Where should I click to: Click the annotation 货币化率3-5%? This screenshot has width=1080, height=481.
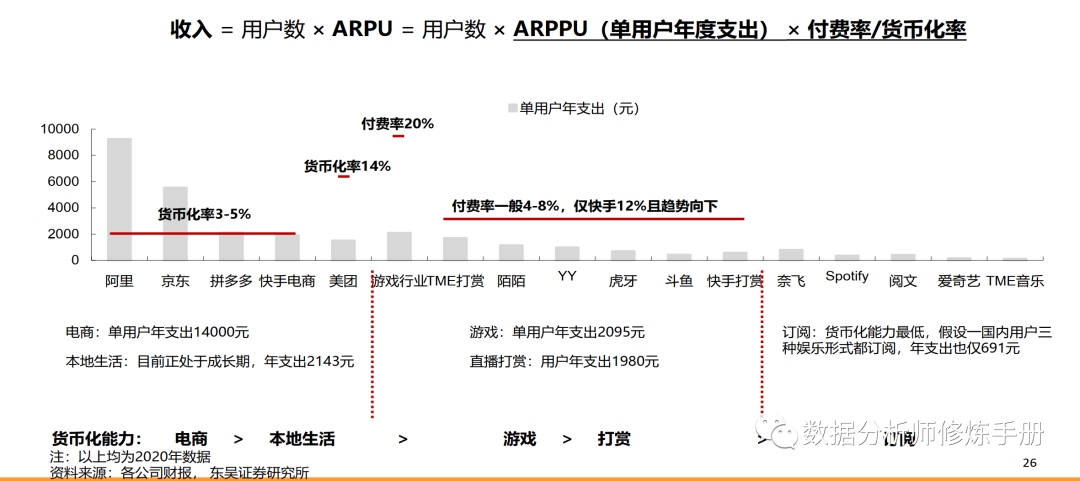[205, 214]
